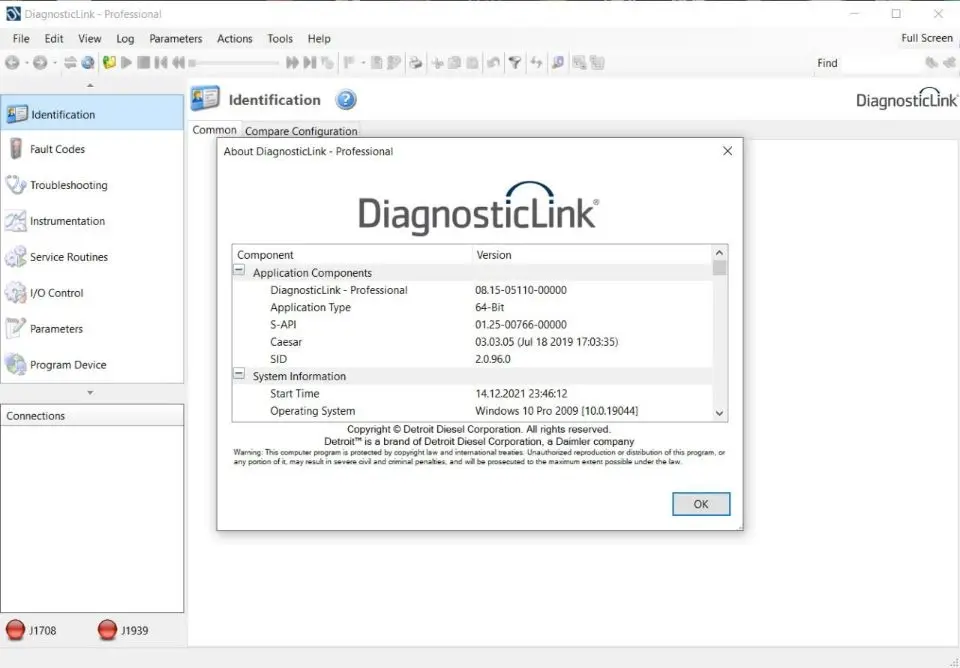Open Troubleshooting in the sidebar
960x668 pixels.
(x=92, y=185)
